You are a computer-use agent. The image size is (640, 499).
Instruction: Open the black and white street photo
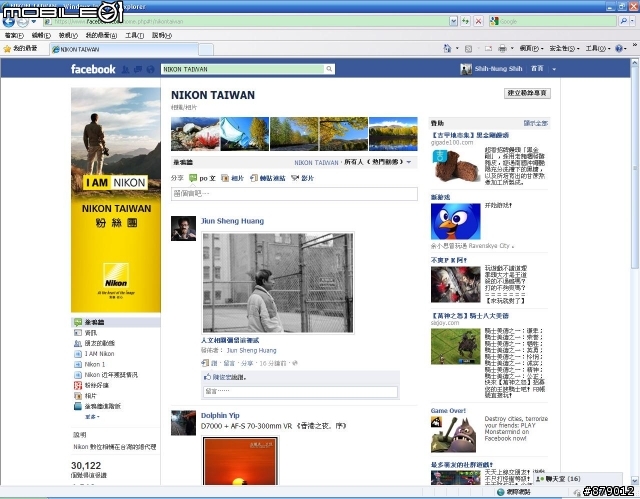click(278, 283)
